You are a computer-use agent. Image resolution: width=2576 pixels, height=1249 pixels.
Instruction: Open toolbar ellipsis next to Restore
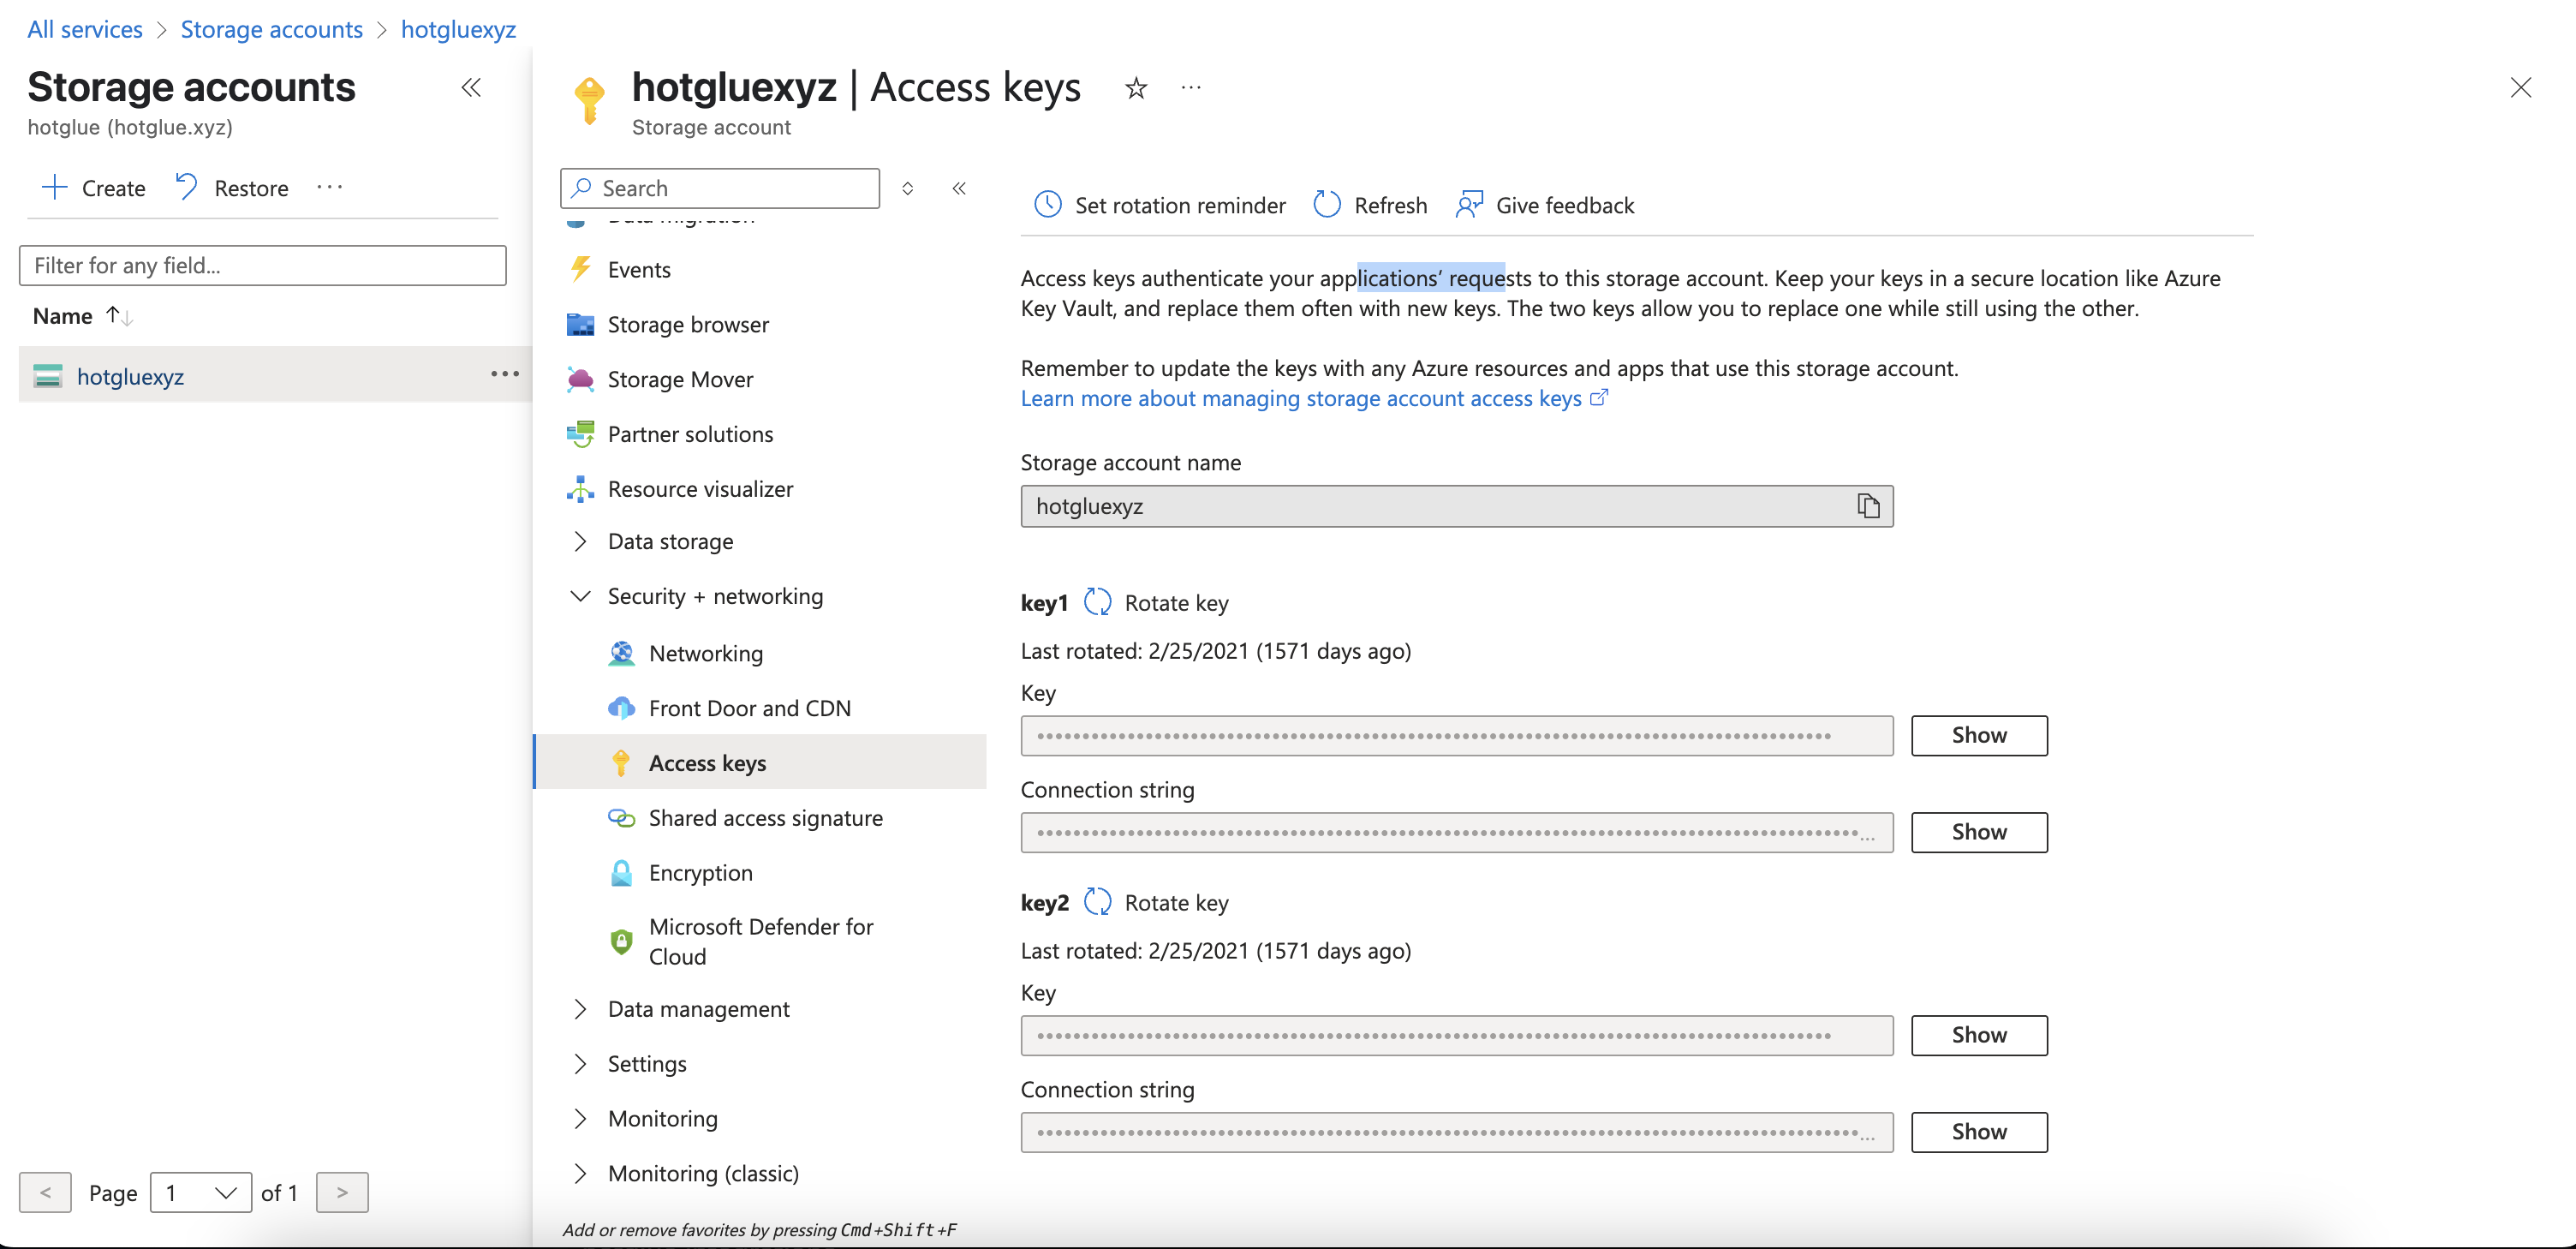329,187
